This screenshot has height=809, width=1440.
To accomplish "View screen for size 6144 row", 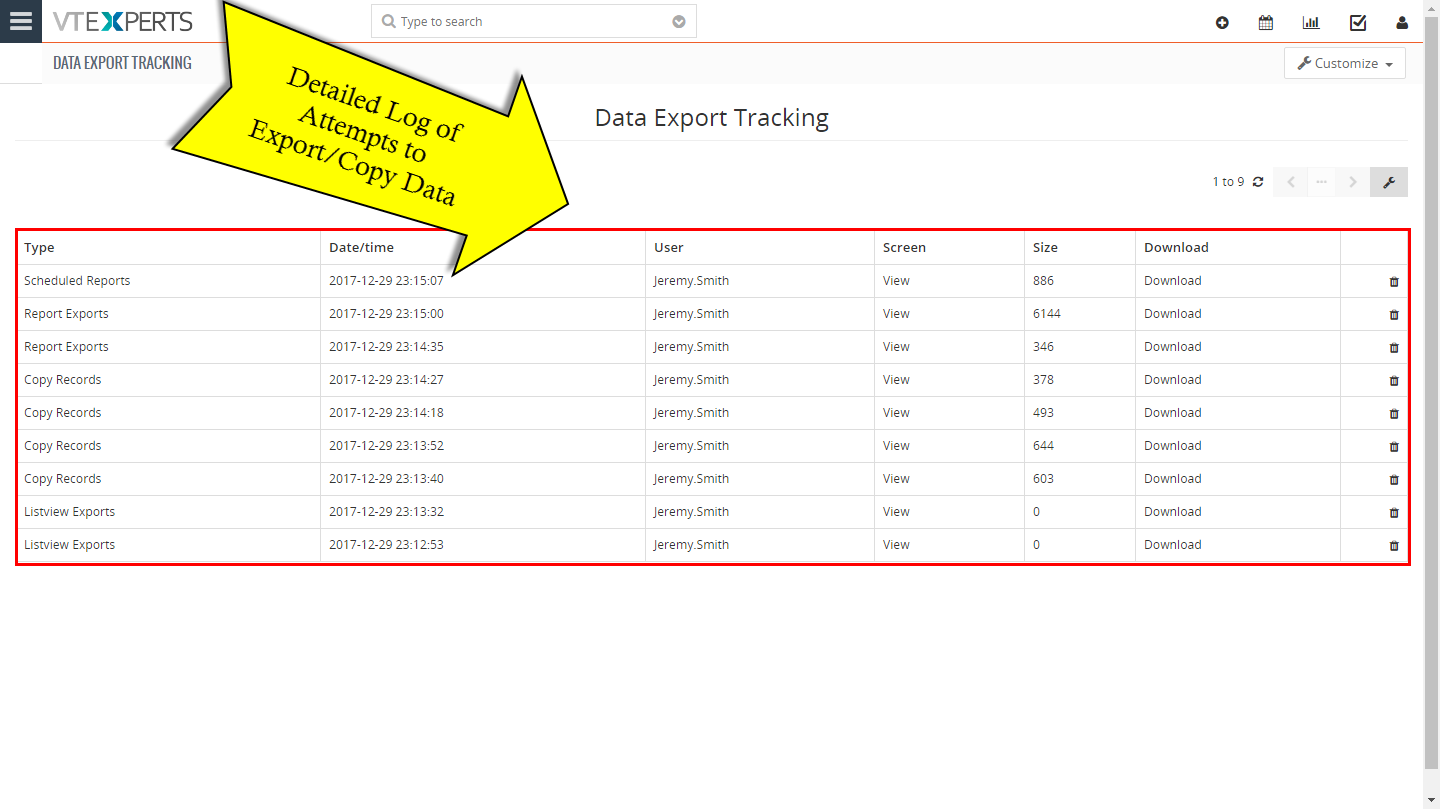I will coord(896,313).
